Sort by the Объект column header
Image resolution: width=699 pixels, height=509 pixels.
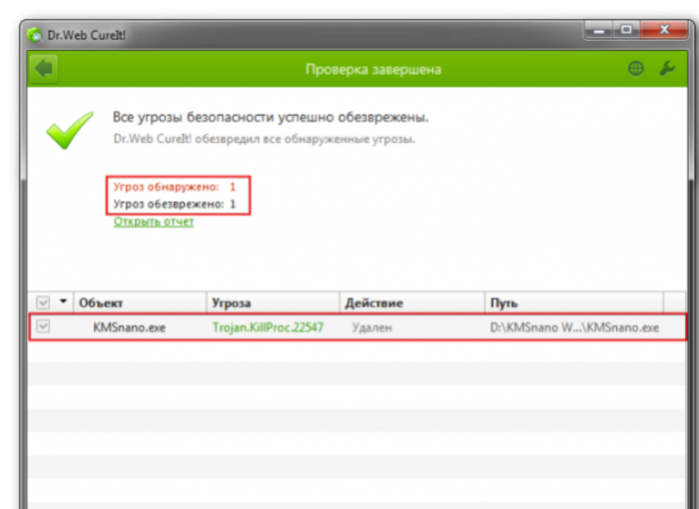click(x=140, y=303)
